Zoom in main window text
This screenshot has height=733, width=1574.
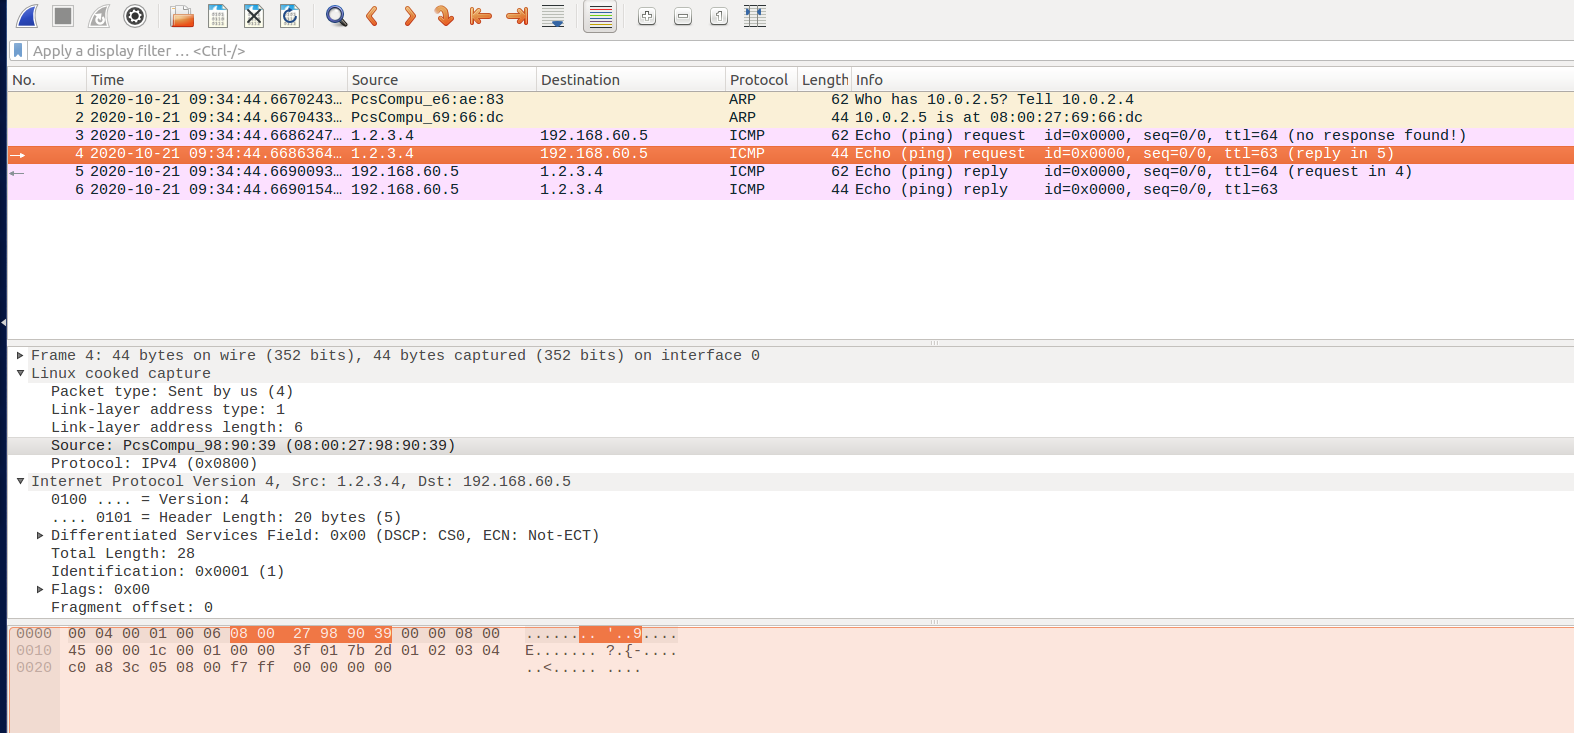pyautogui.click(x=647, y=16)
